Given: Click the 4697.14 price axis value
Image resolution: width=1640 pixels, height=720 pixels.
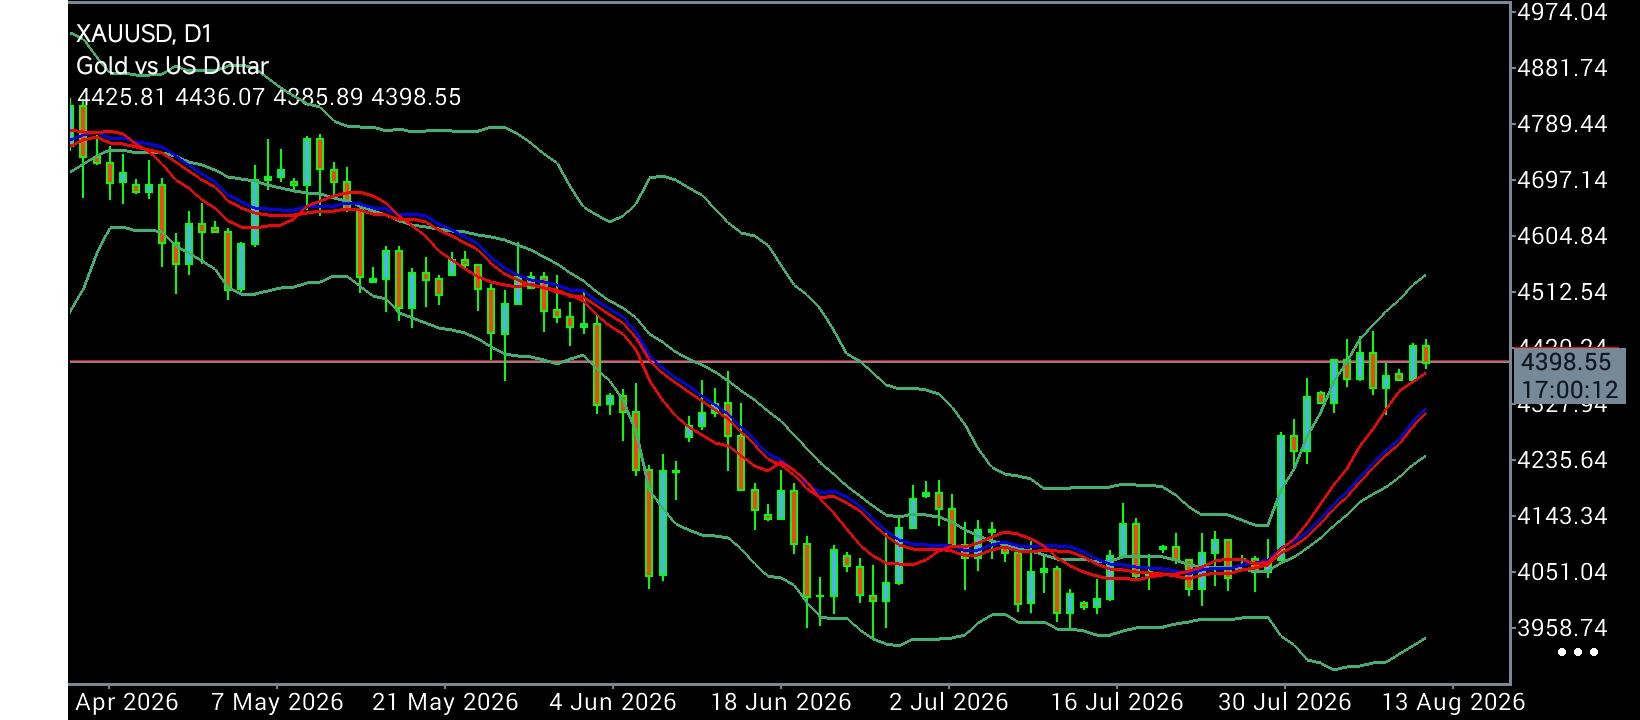Looking at the screenshot, I should pos(1562,180).
